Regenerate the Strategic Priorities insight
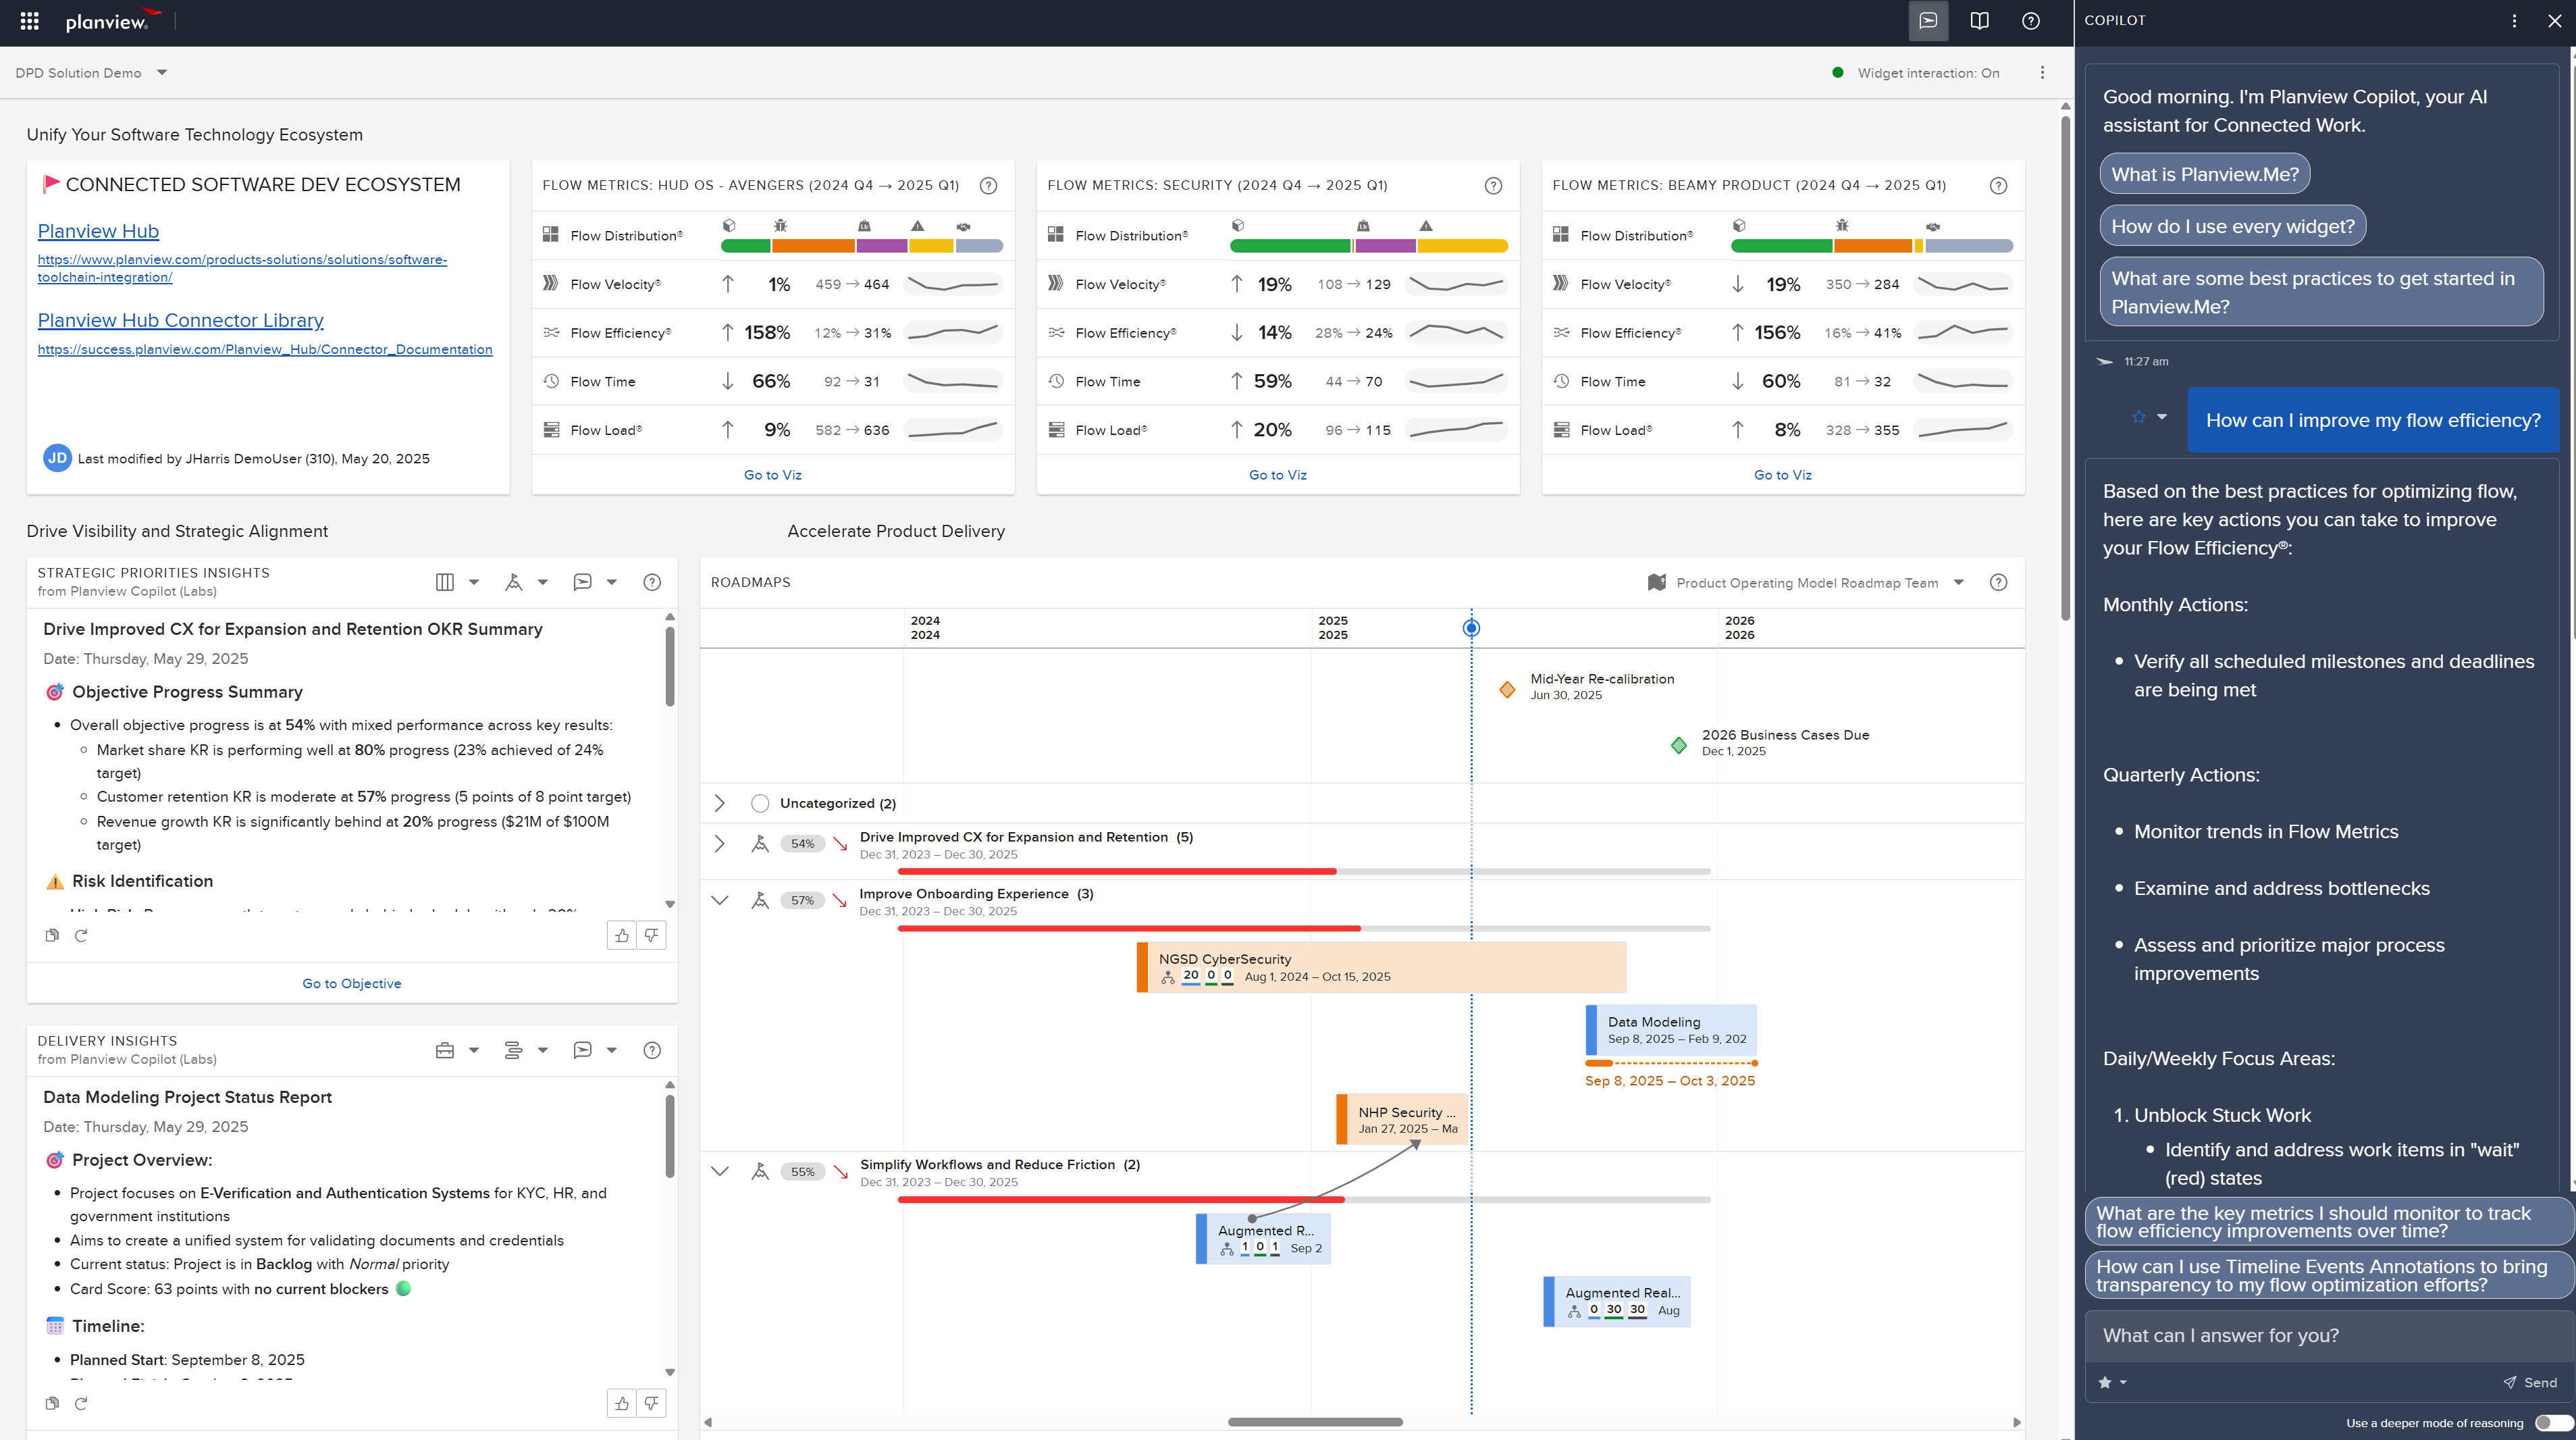2576x1440 pixels. (81, 935)
